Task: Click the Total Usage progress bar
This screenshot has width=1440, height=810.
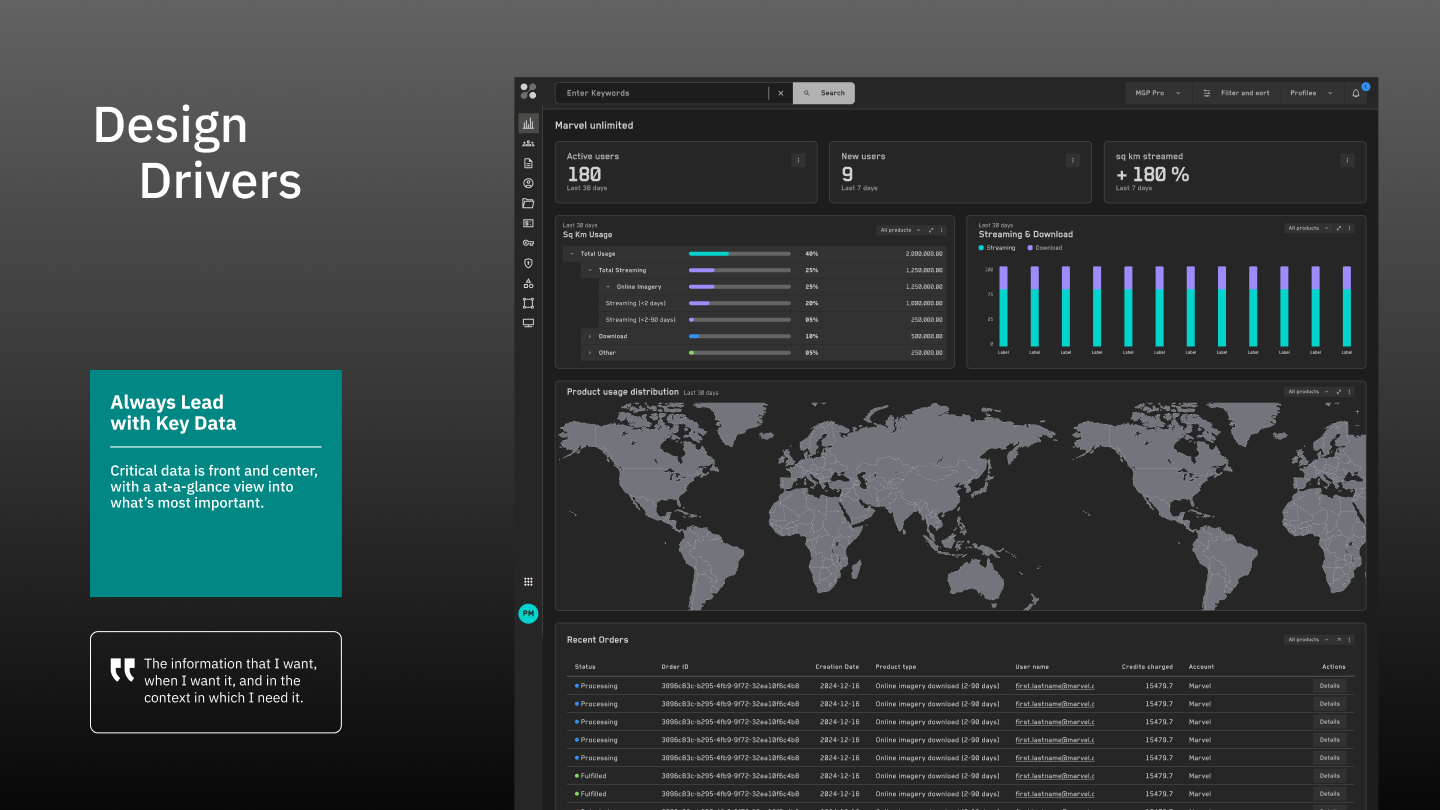Action: [x=740, y=254]
